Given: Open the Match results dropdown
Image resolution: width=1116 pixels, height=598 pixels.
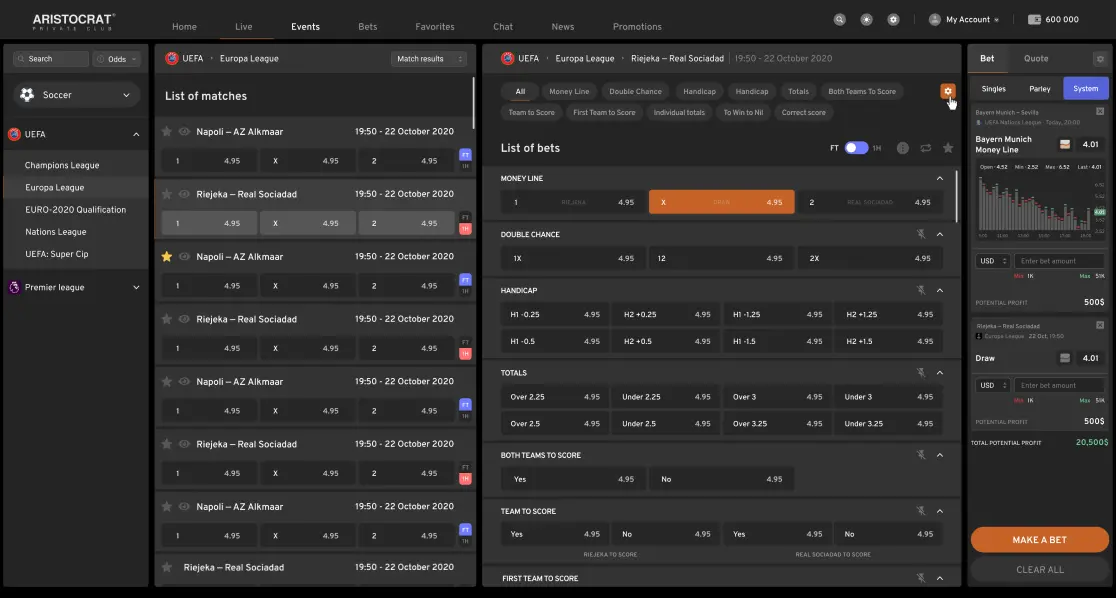Looking at the screenshot, I should pyautogui.click(x=429, y=59).
